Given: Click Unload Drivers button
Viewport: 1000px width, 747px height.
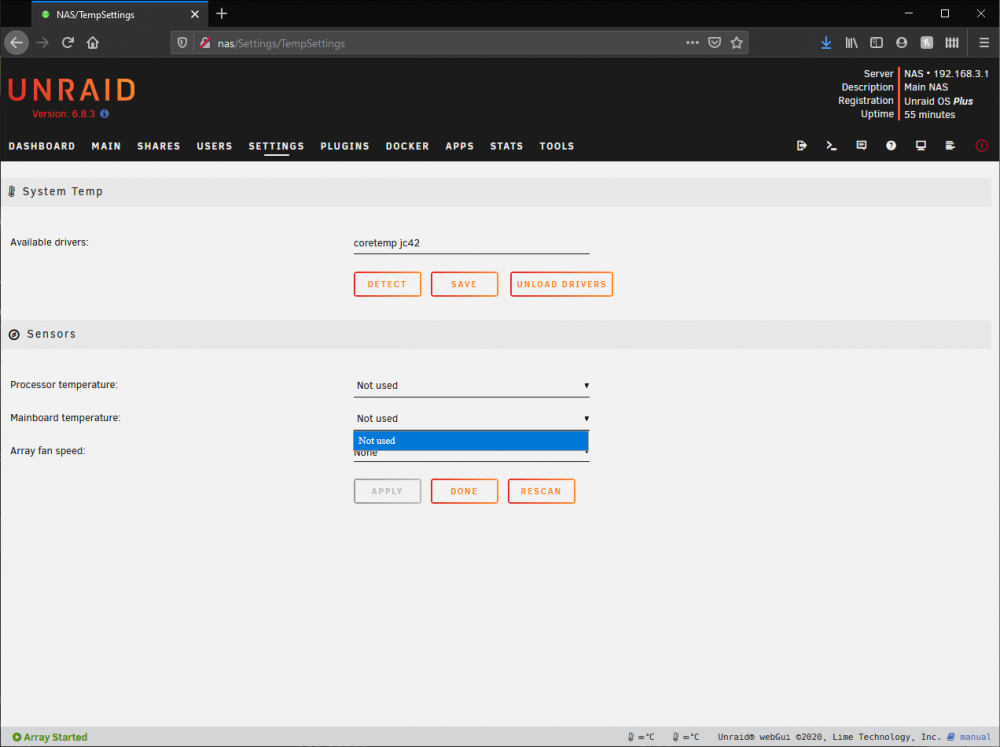Looking at the screenshot, I should tap(561, 284).
